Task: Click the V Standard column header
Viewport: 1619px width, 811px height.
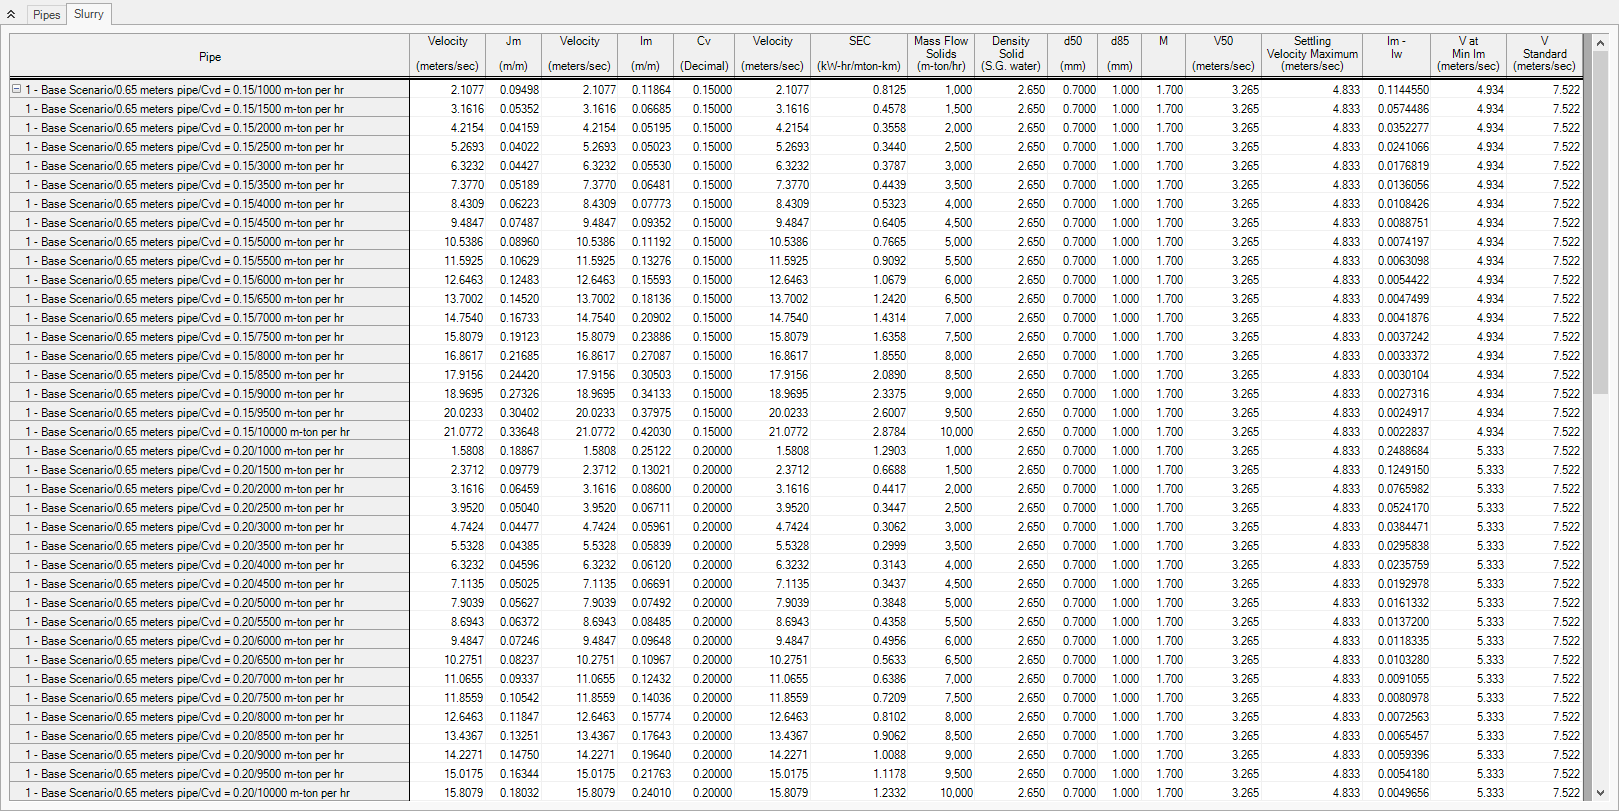Action: [1544, 54]
